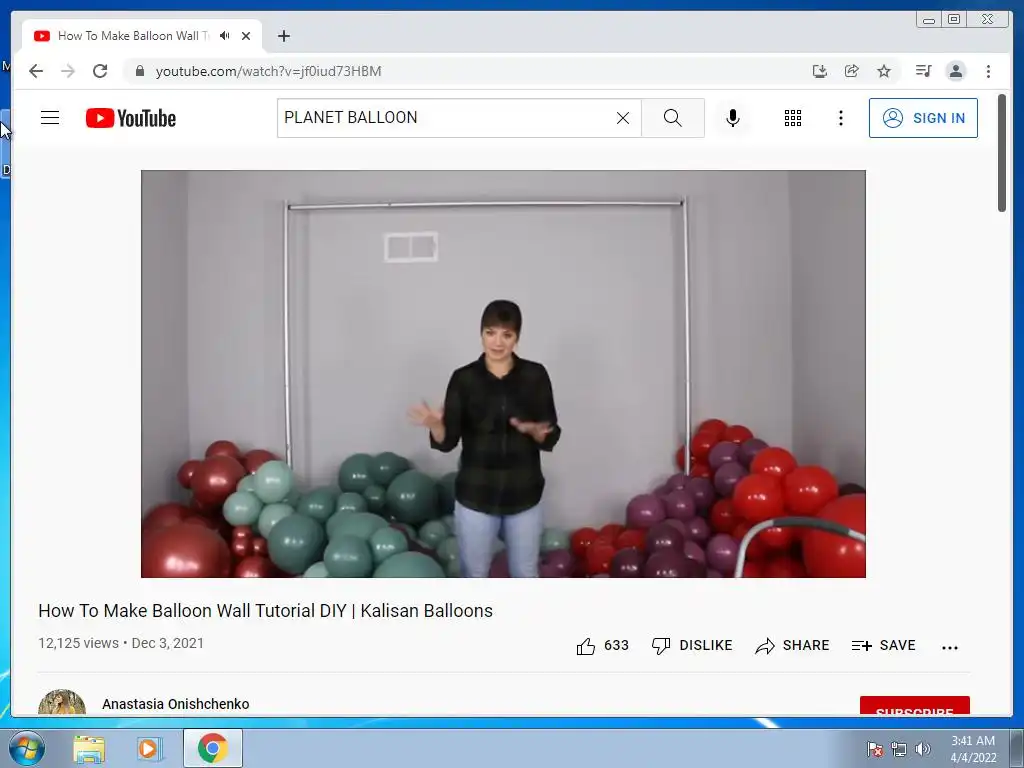
Task: Open YouTube settings three-dot menu
Action: (840, 118)
